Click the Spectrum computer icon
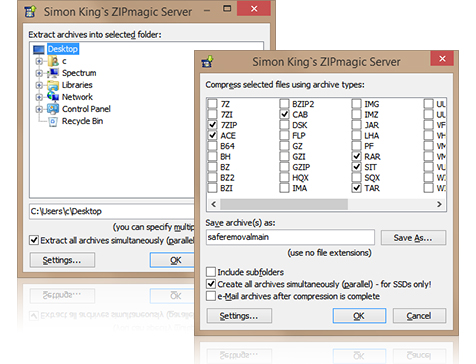The image size is (476, 364). [x=53, y=73]
